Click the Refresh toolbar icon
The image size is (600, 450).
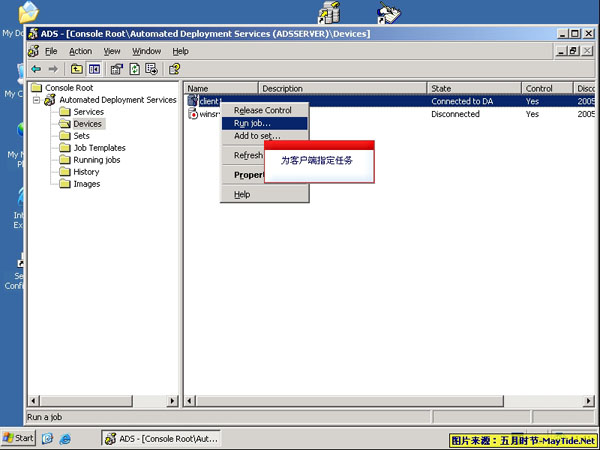(x=134, y=69)
